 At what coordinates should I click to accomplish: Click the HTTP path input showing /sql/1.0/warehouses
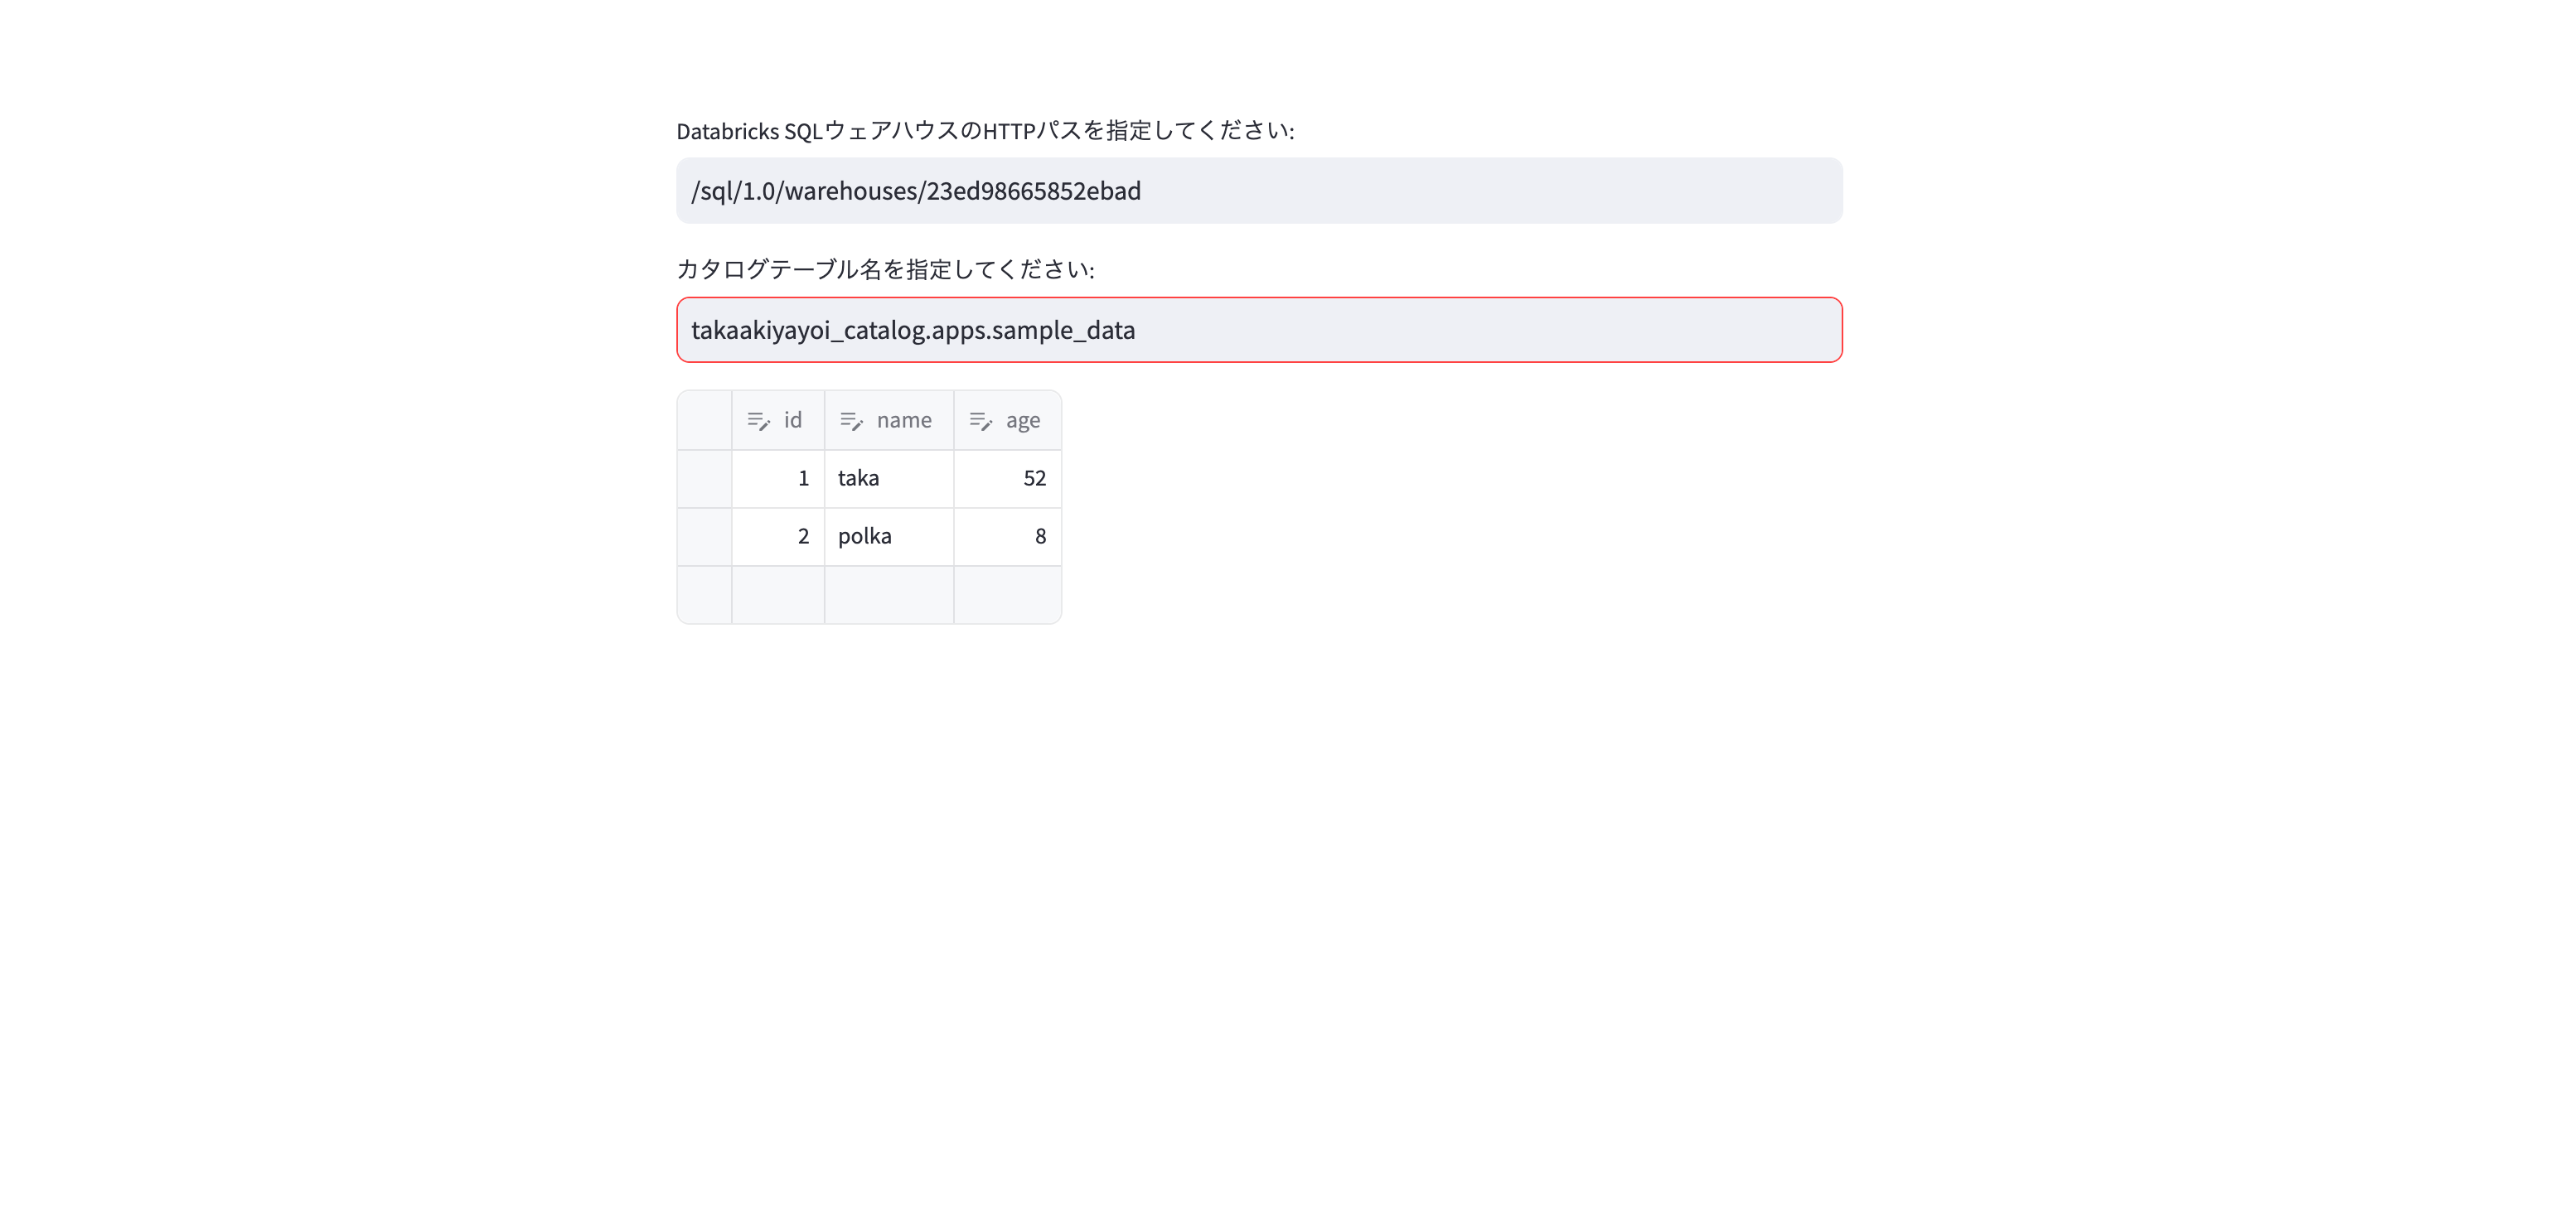pos(1258,190)
